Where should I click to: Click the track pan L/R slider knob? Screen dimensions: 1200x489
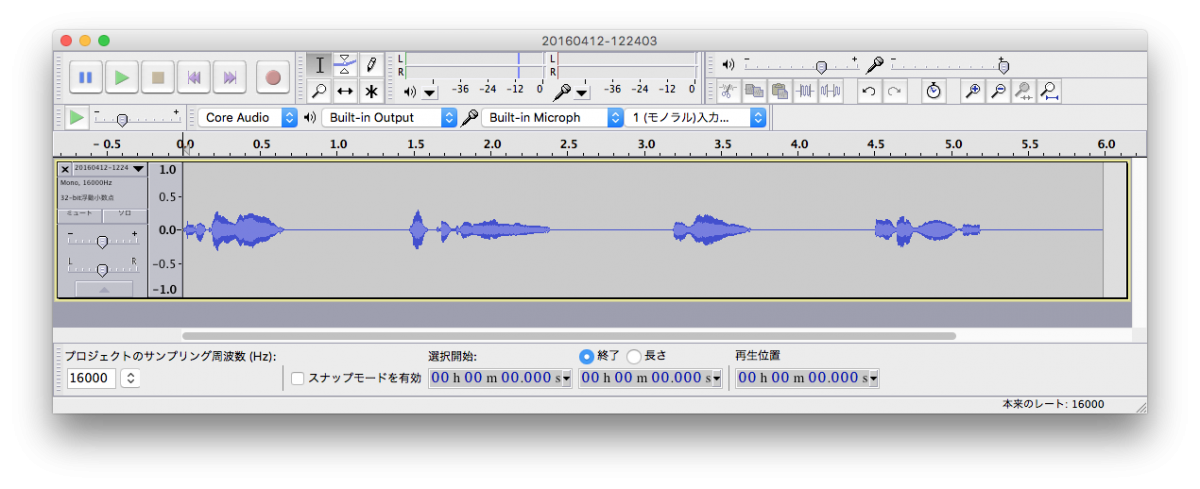(102, 270)
